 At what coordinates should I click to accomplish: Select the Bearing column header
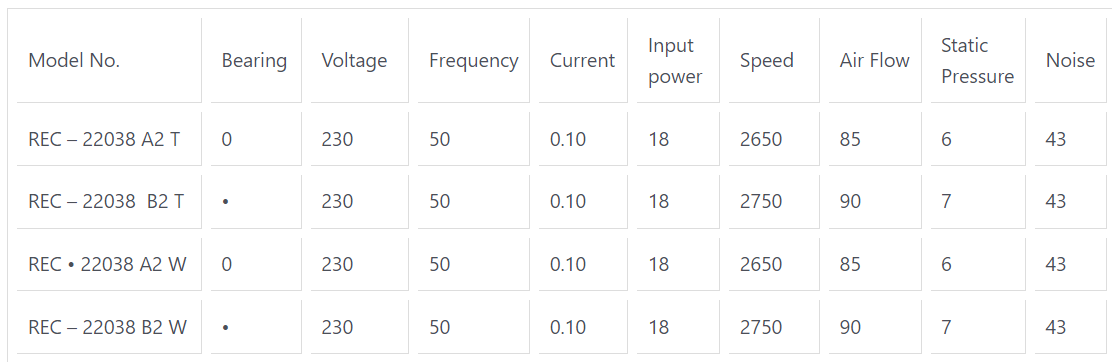(x=254, y=61)
